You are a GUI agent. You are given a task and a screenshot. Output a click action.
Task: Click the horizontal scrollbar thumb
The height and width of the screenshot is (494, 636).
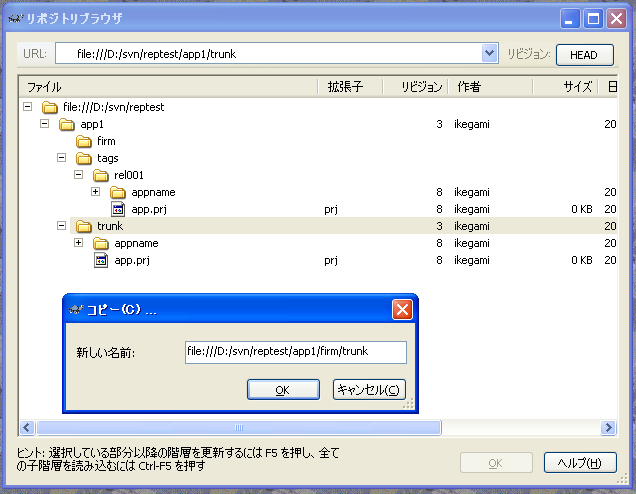(239, 427)
